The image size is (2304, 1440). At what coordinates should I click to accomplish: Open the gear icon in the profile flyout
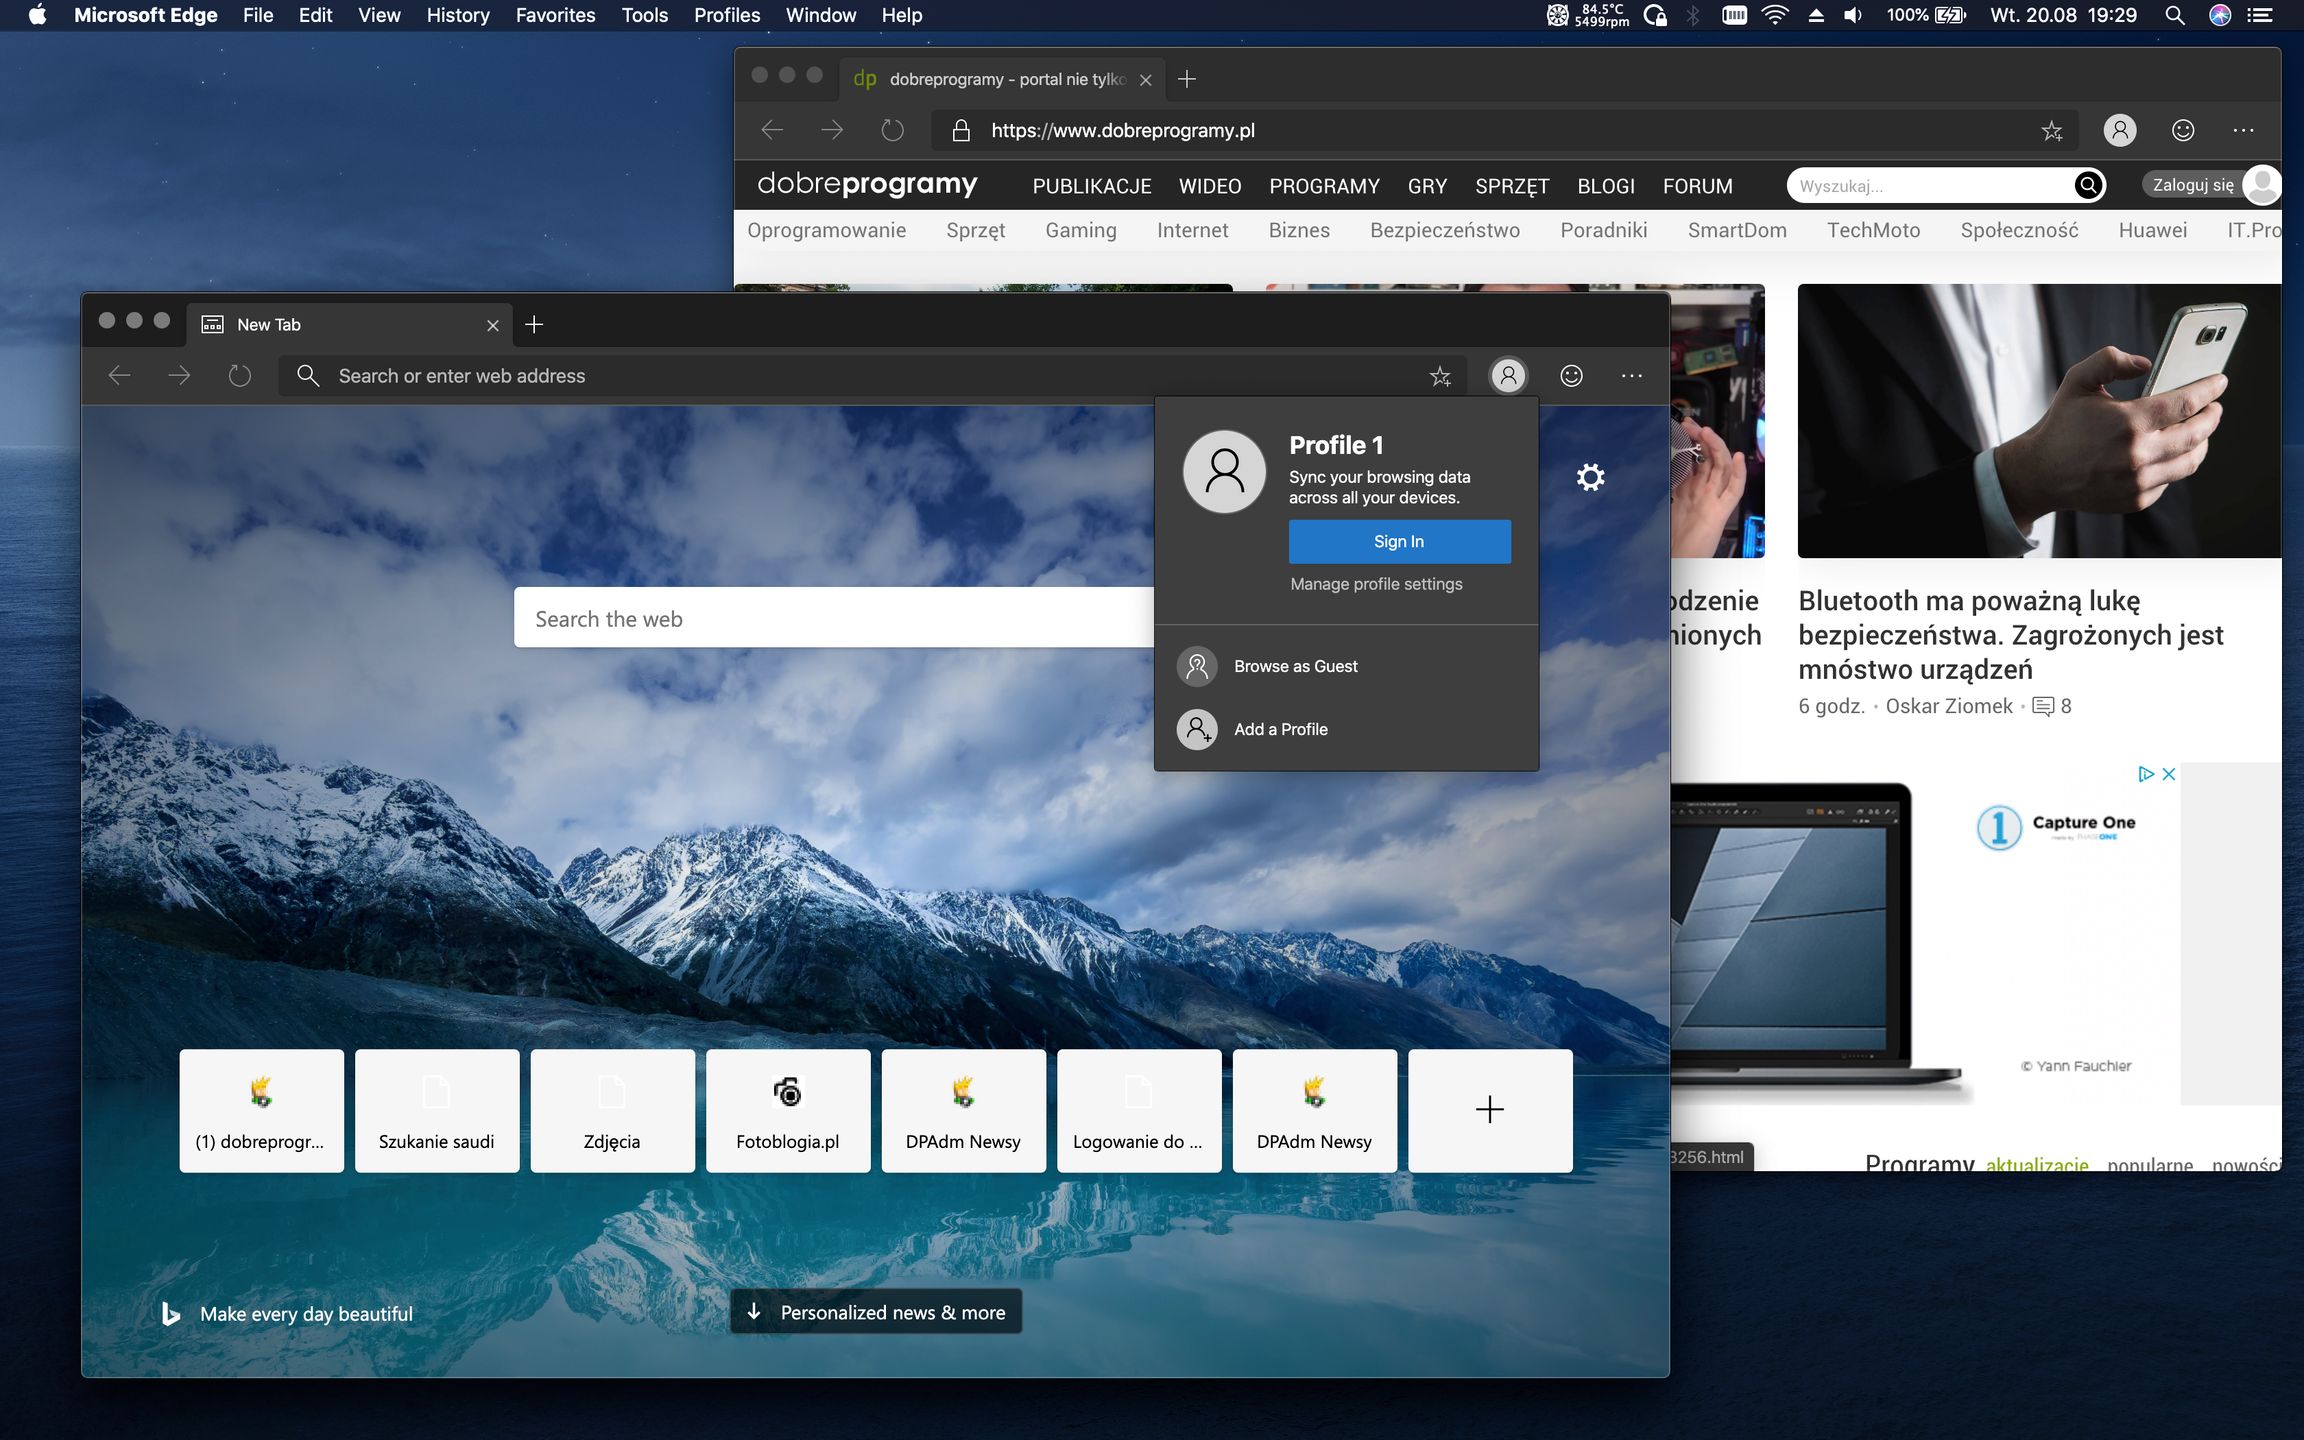1590,477
